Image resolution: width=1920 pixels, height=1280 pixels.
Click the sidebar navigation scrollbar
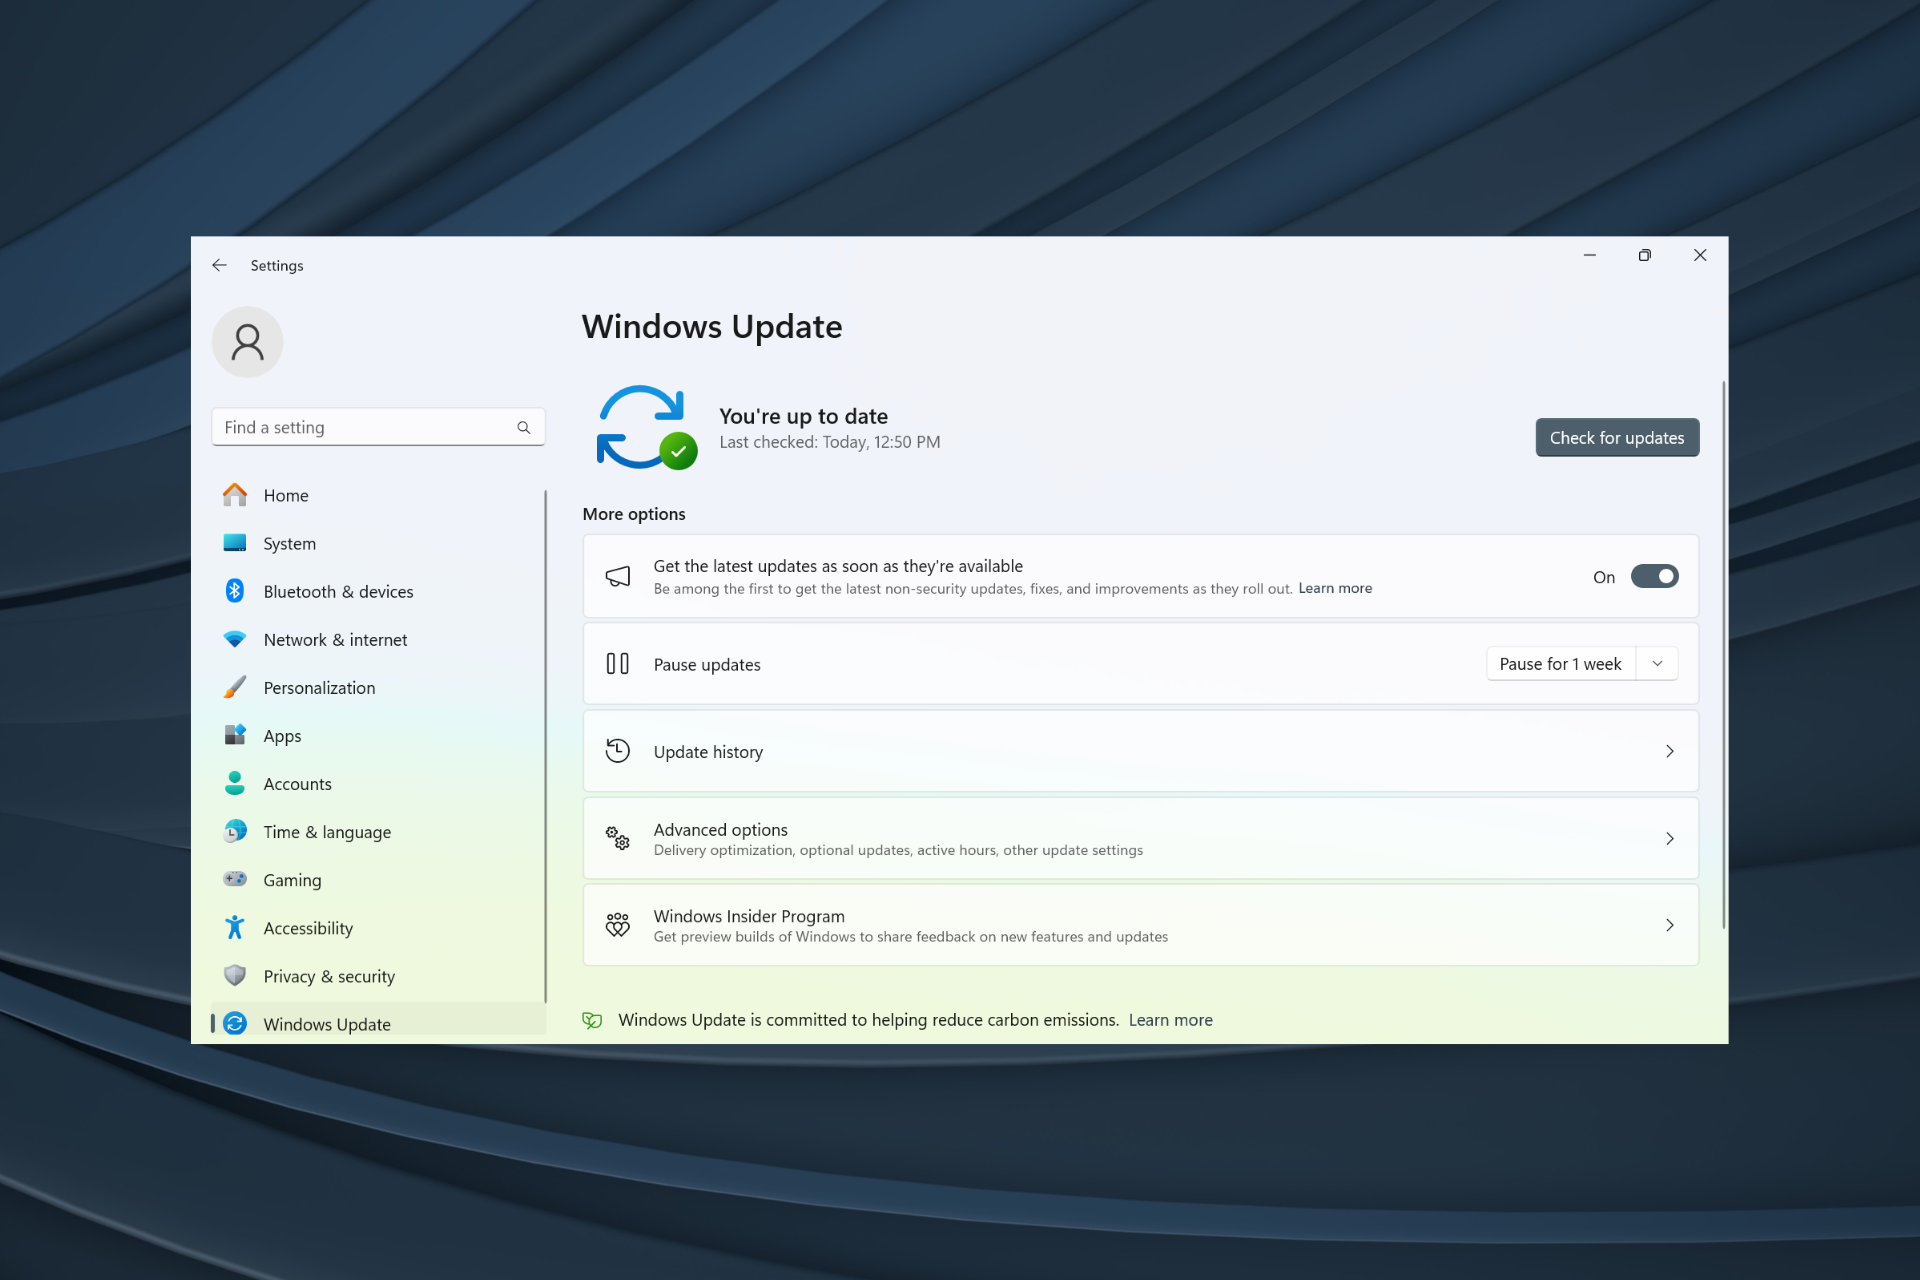545,746
